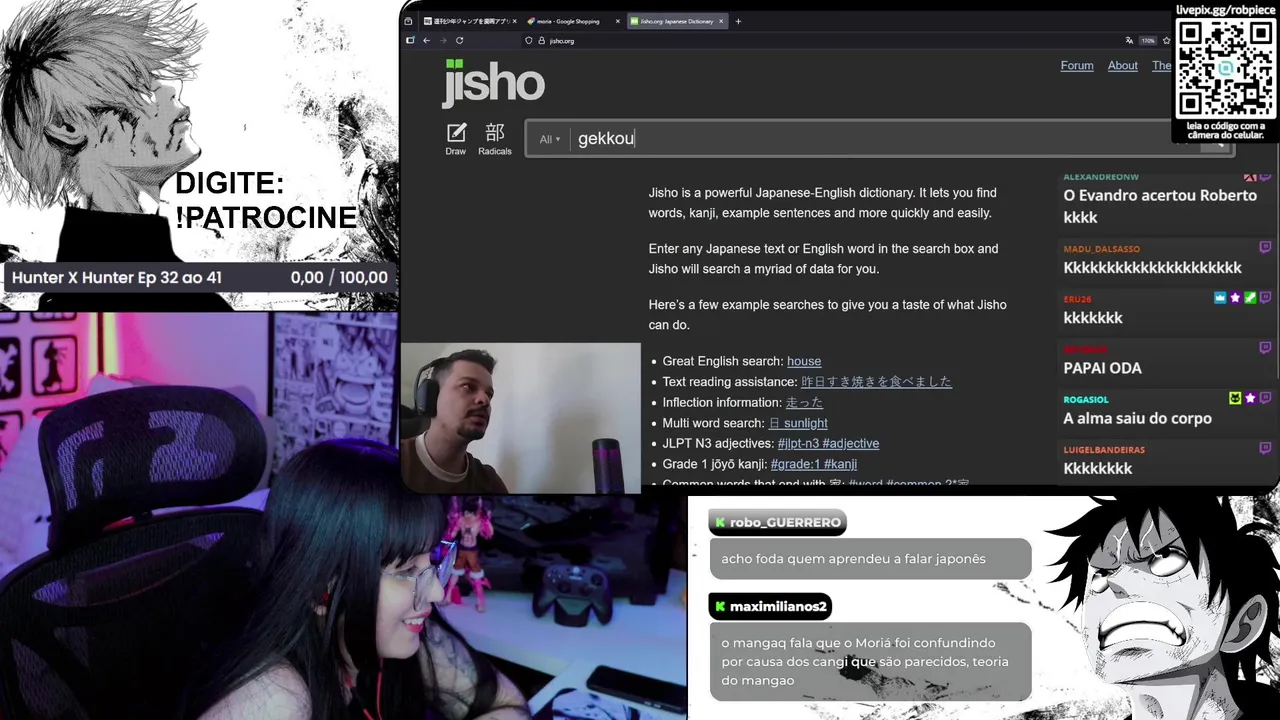Click the tracking protection shield icon

pos(528,41)
